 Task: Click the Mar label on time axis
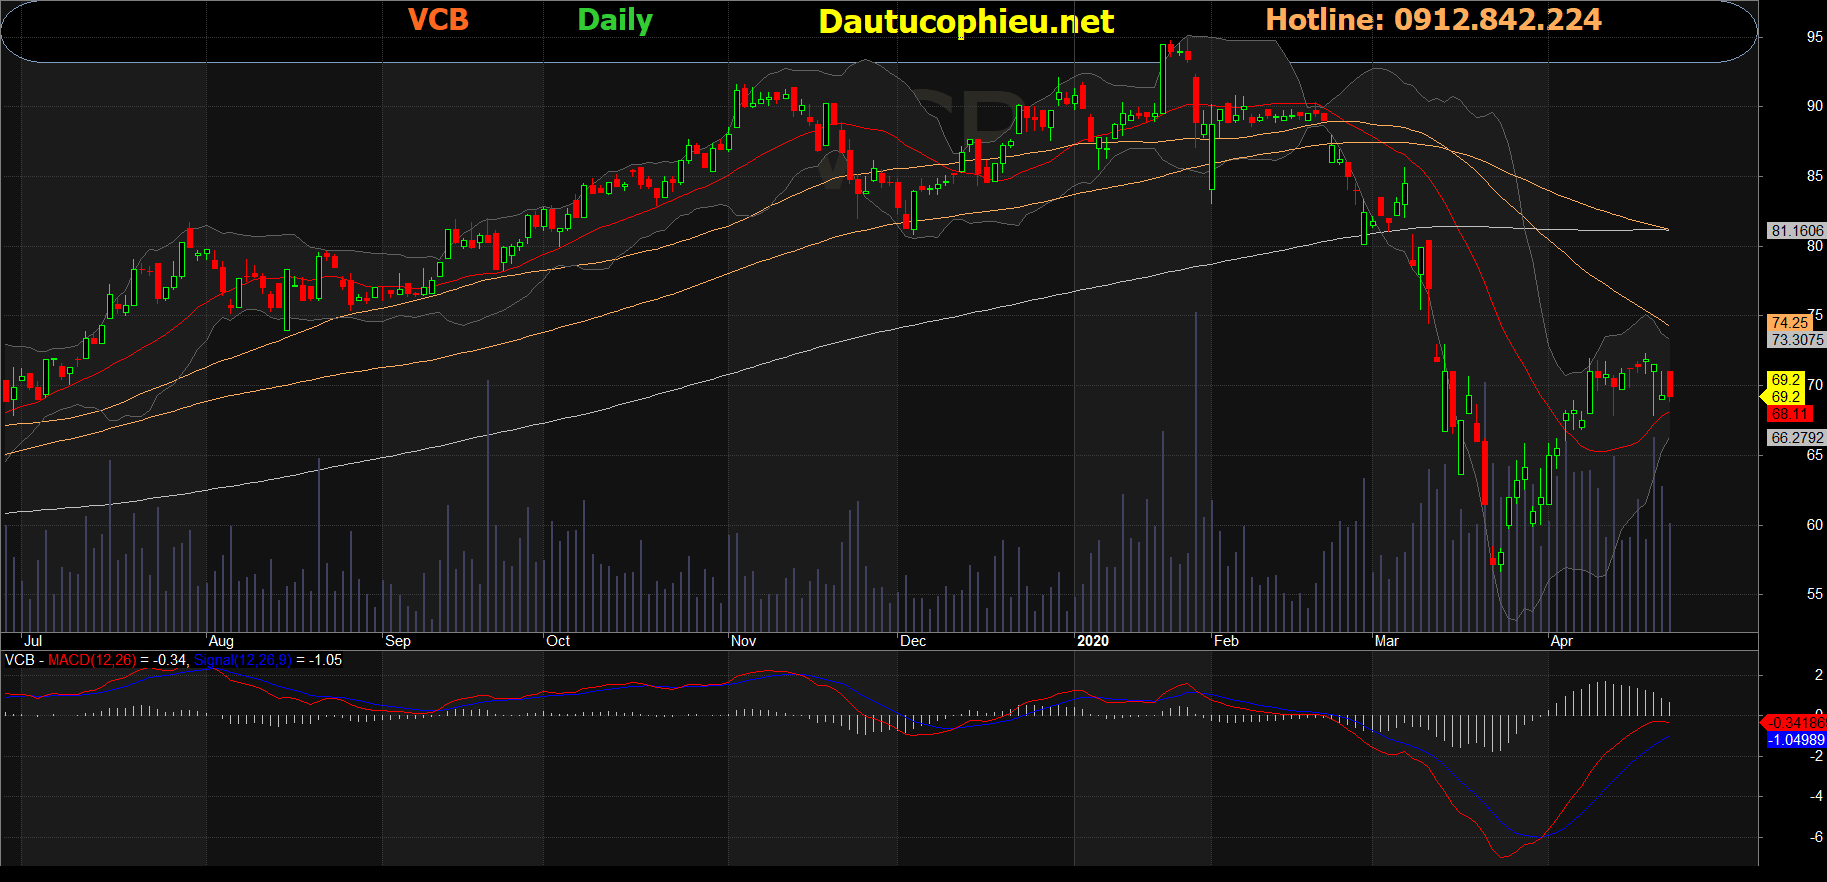tap(1387, 641)
